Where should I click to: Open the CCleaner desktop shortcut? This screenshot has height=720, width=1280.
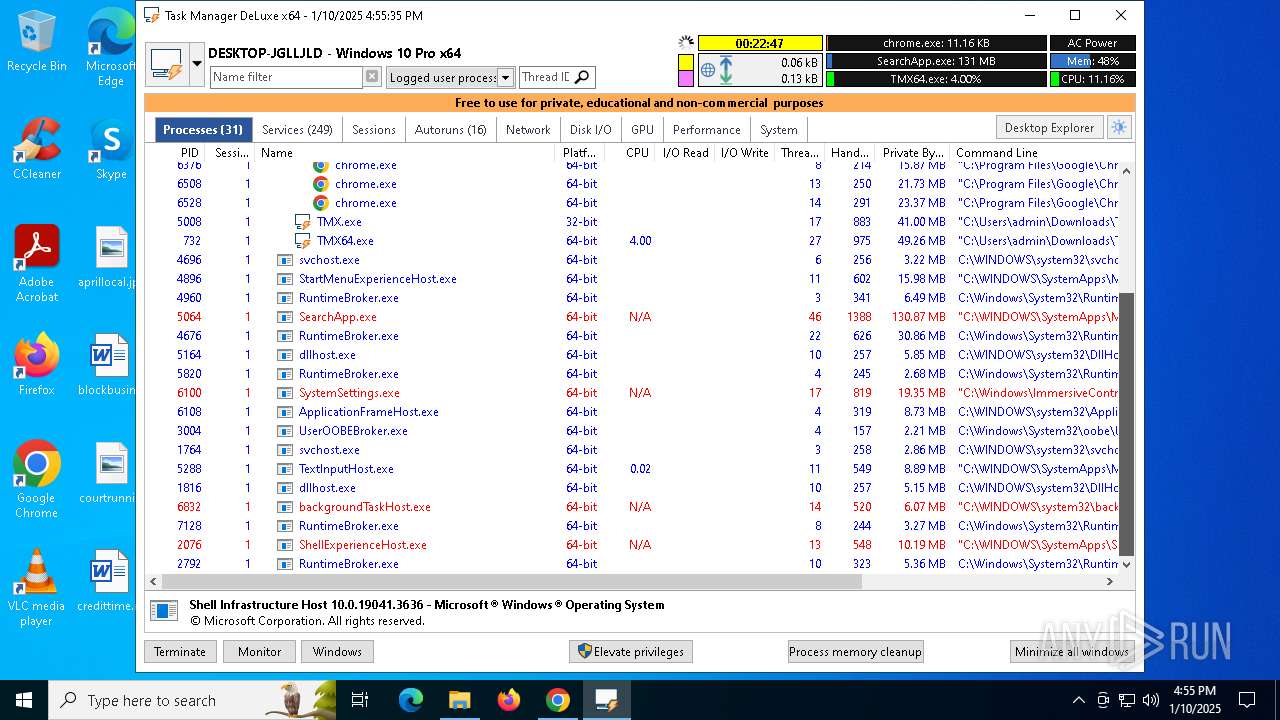pyautogui.click(x=37, y=148)
